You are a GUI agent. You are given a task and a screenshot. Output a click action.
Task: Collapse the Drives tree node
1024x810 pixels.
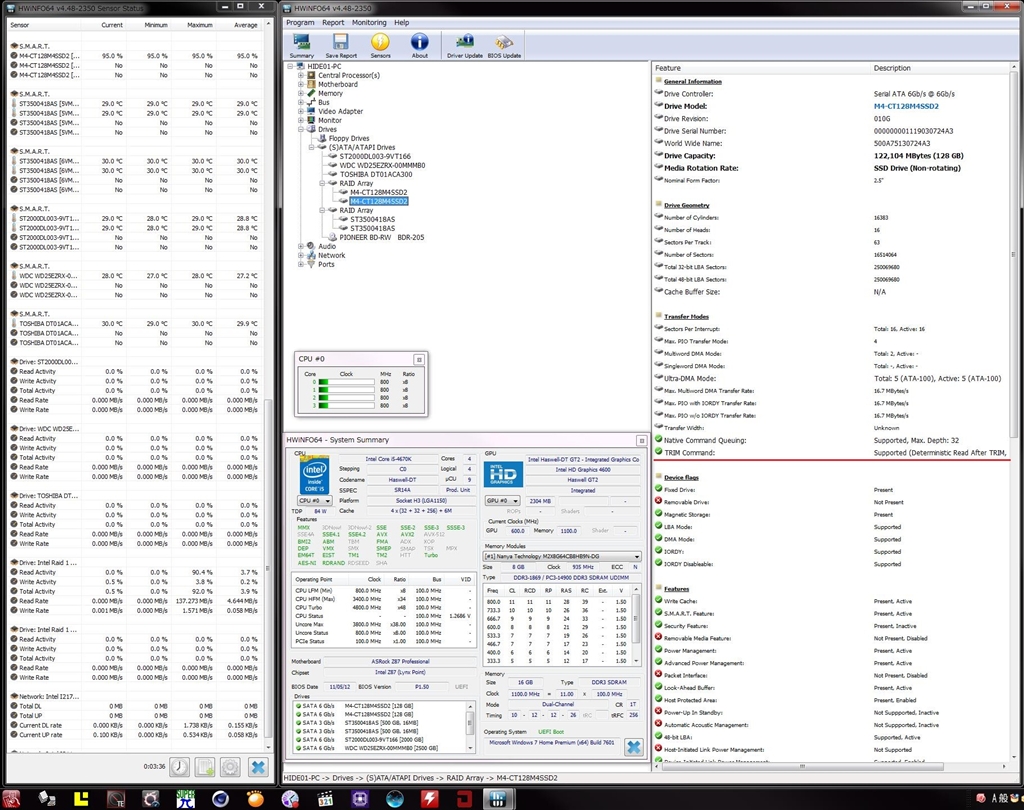[x=301, y=129]
